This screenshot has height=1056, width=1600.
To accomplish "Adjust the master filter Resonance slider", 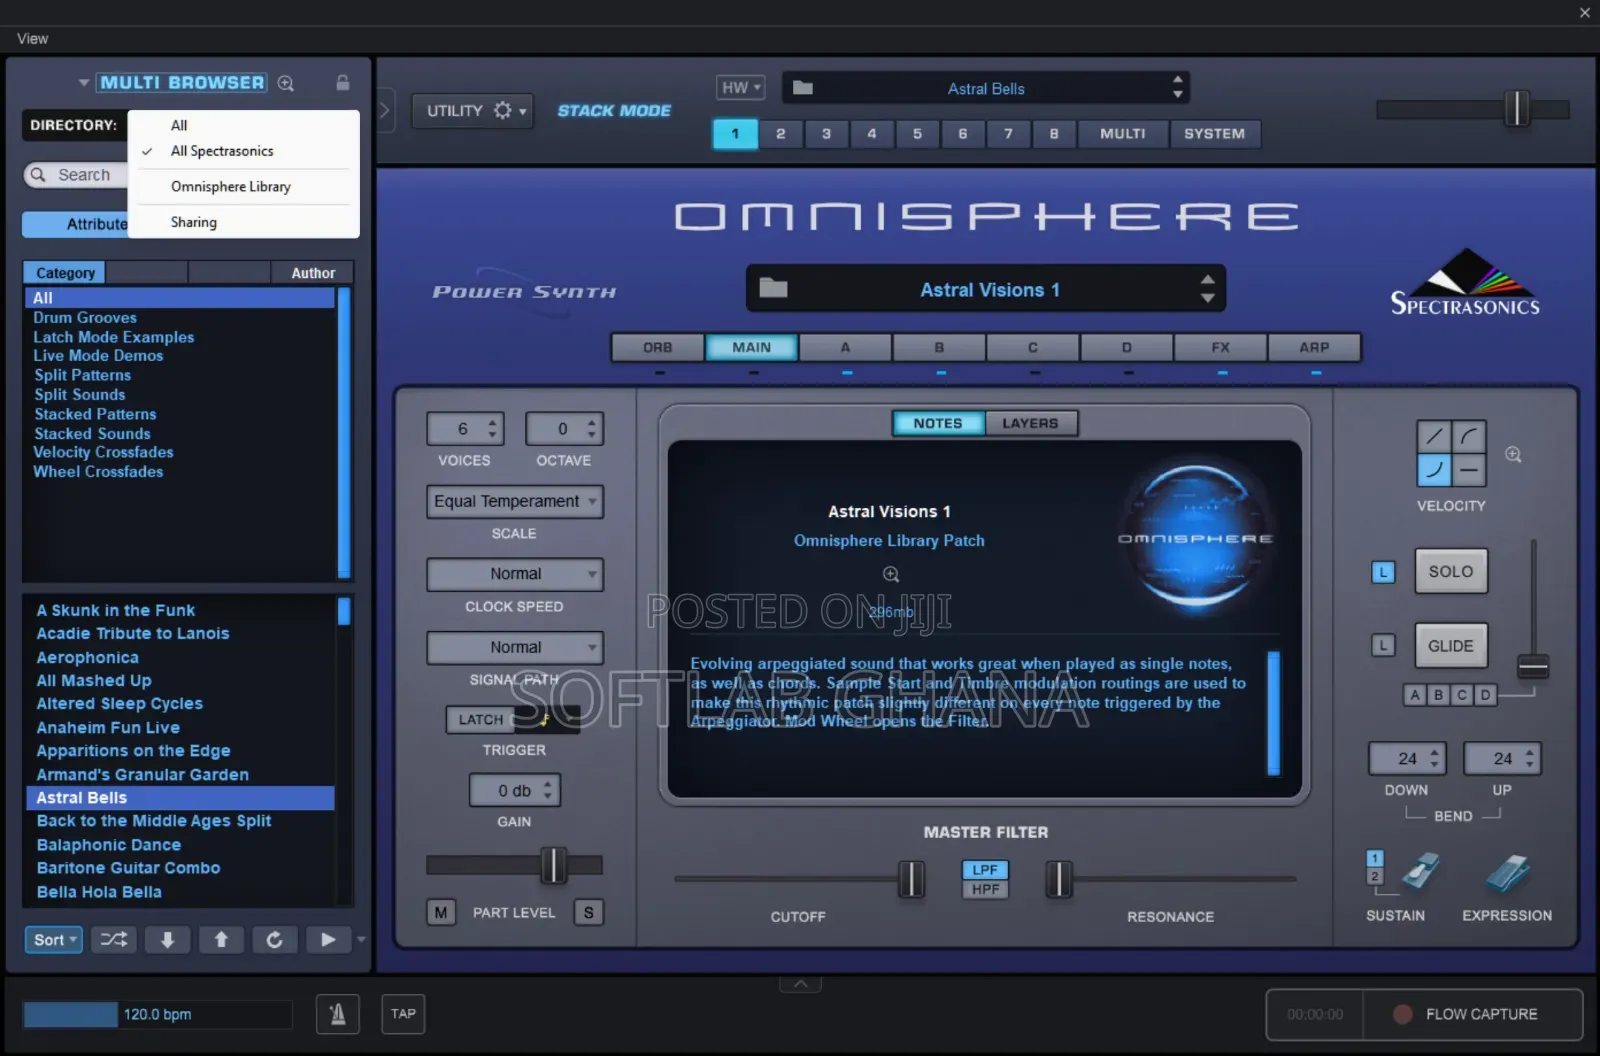I will click(x=1059, y=879).
